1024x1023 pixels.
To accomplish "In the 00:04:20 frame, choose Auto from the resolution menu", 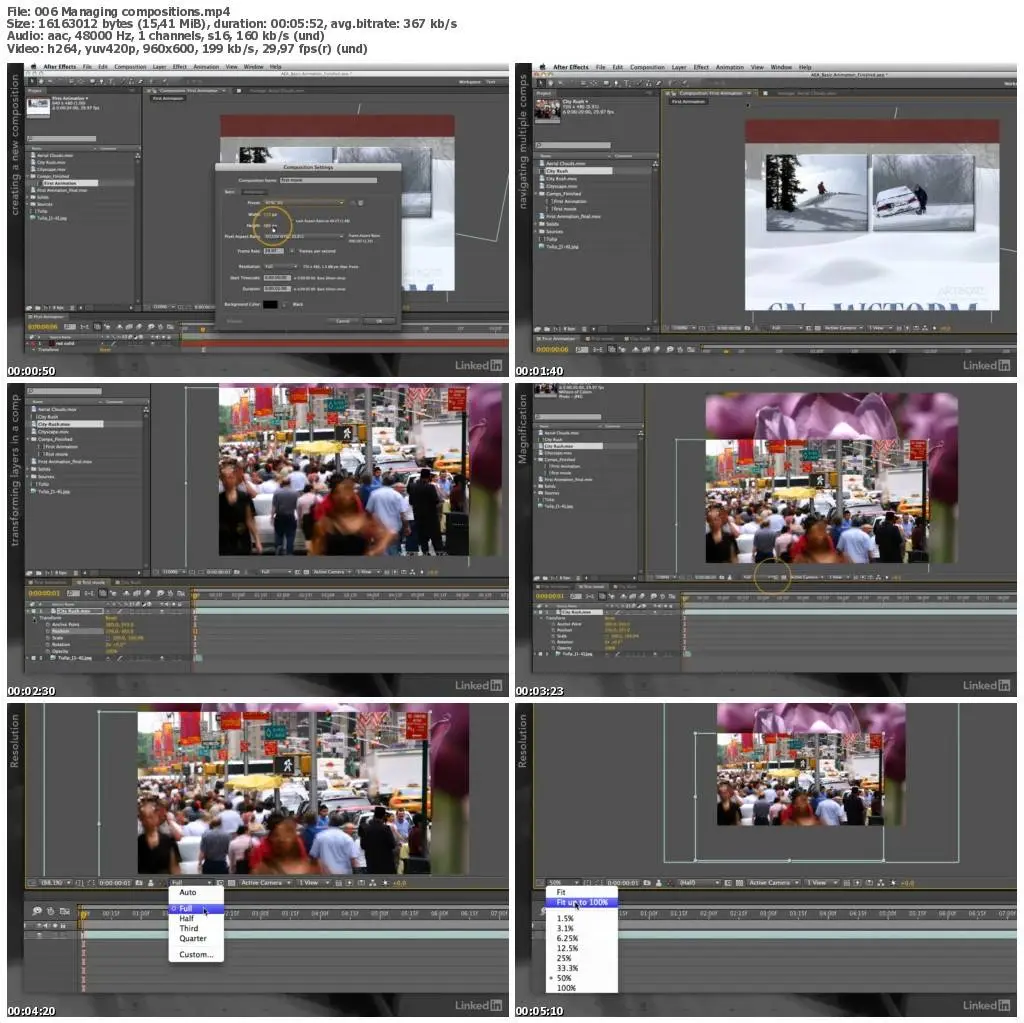I will pos(196,892).
